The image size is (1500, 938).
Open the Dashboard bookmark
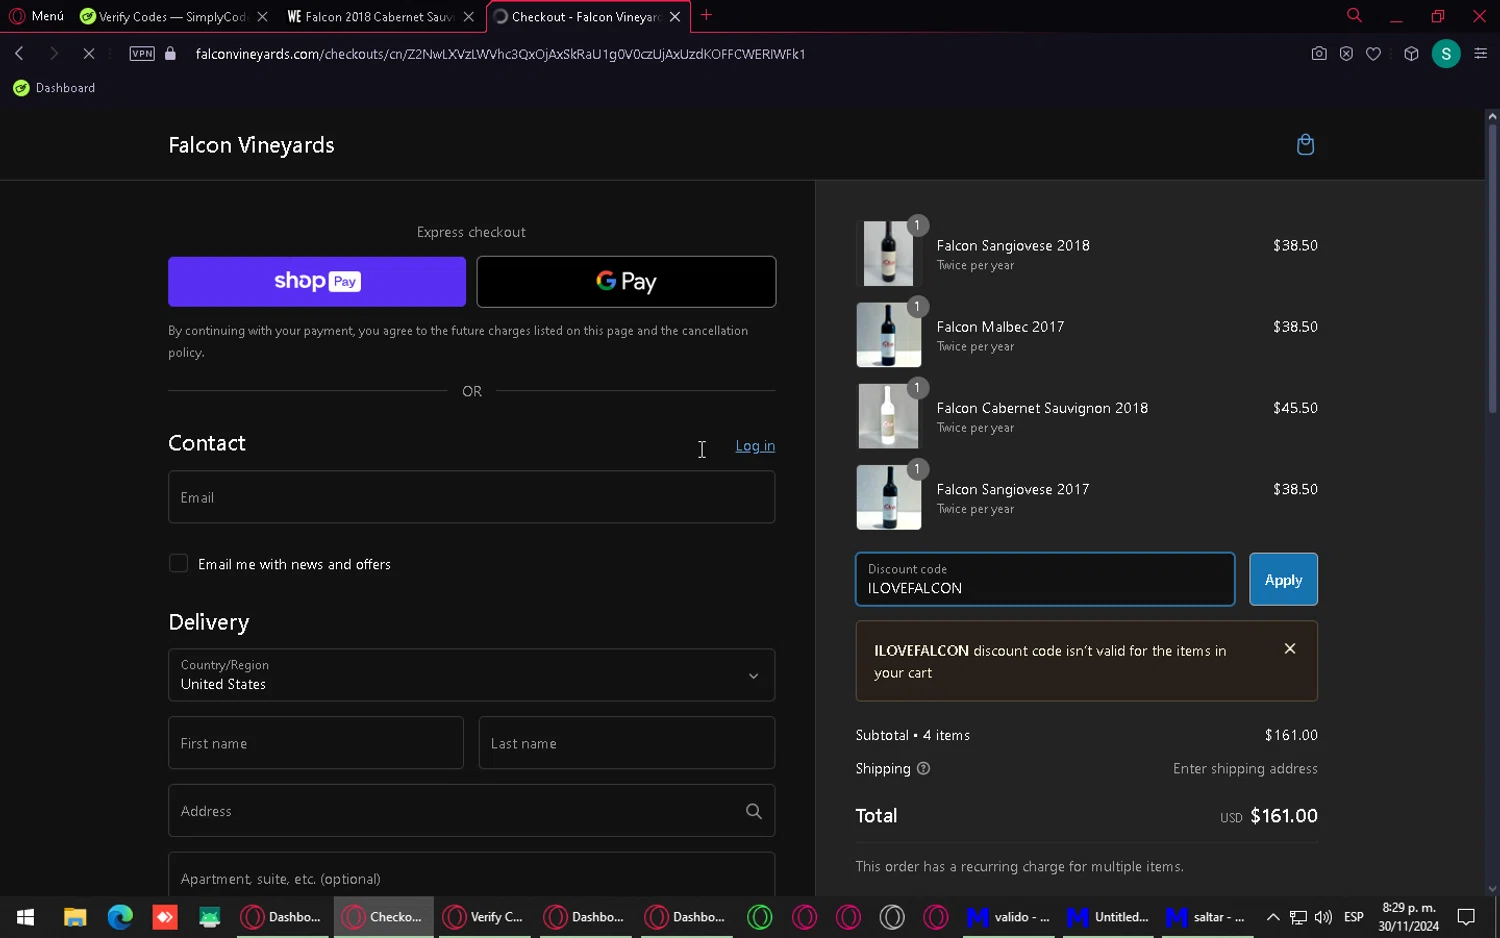point(54,88)
